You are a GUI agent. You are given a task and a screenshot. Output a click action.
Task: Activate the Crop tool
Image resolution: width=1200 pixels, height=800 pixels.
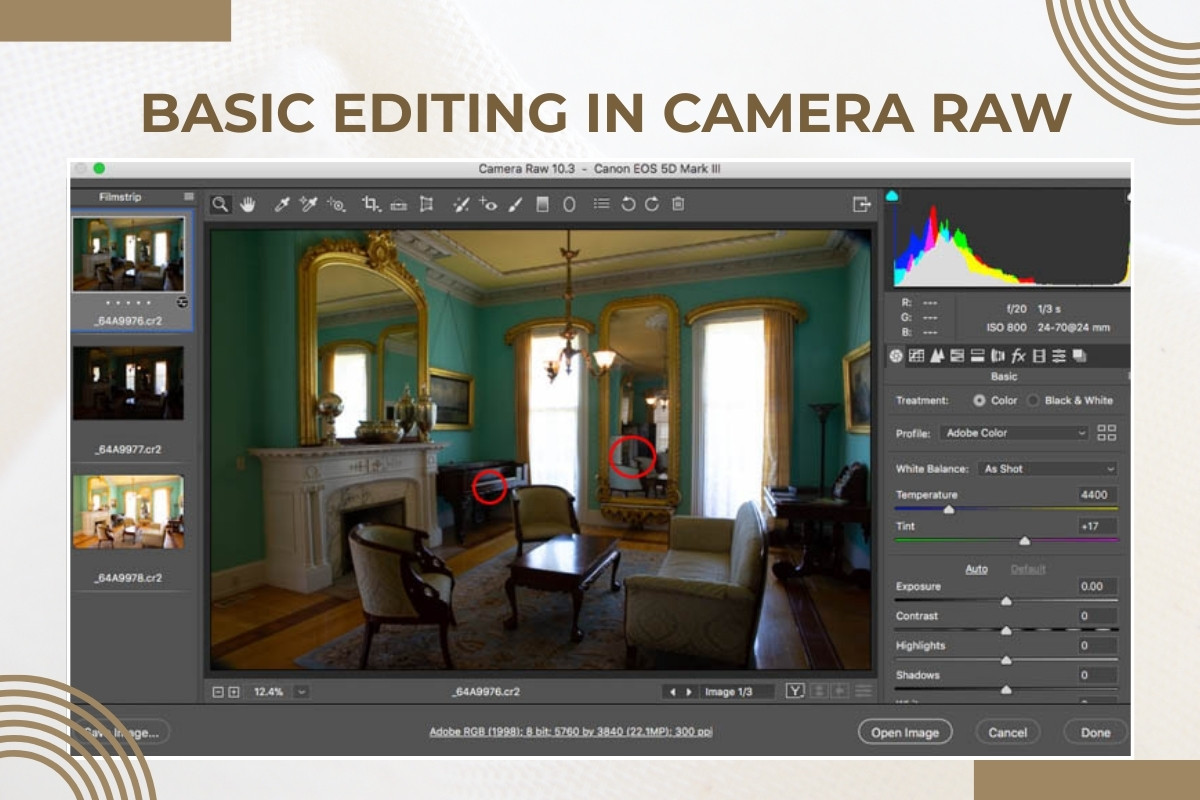pyautogui.click(x=370, y=204)
